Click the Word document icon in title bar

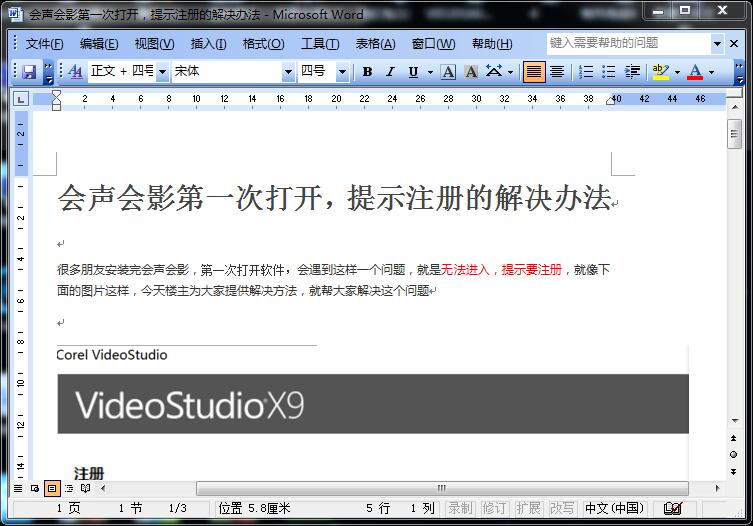point(15,13)
